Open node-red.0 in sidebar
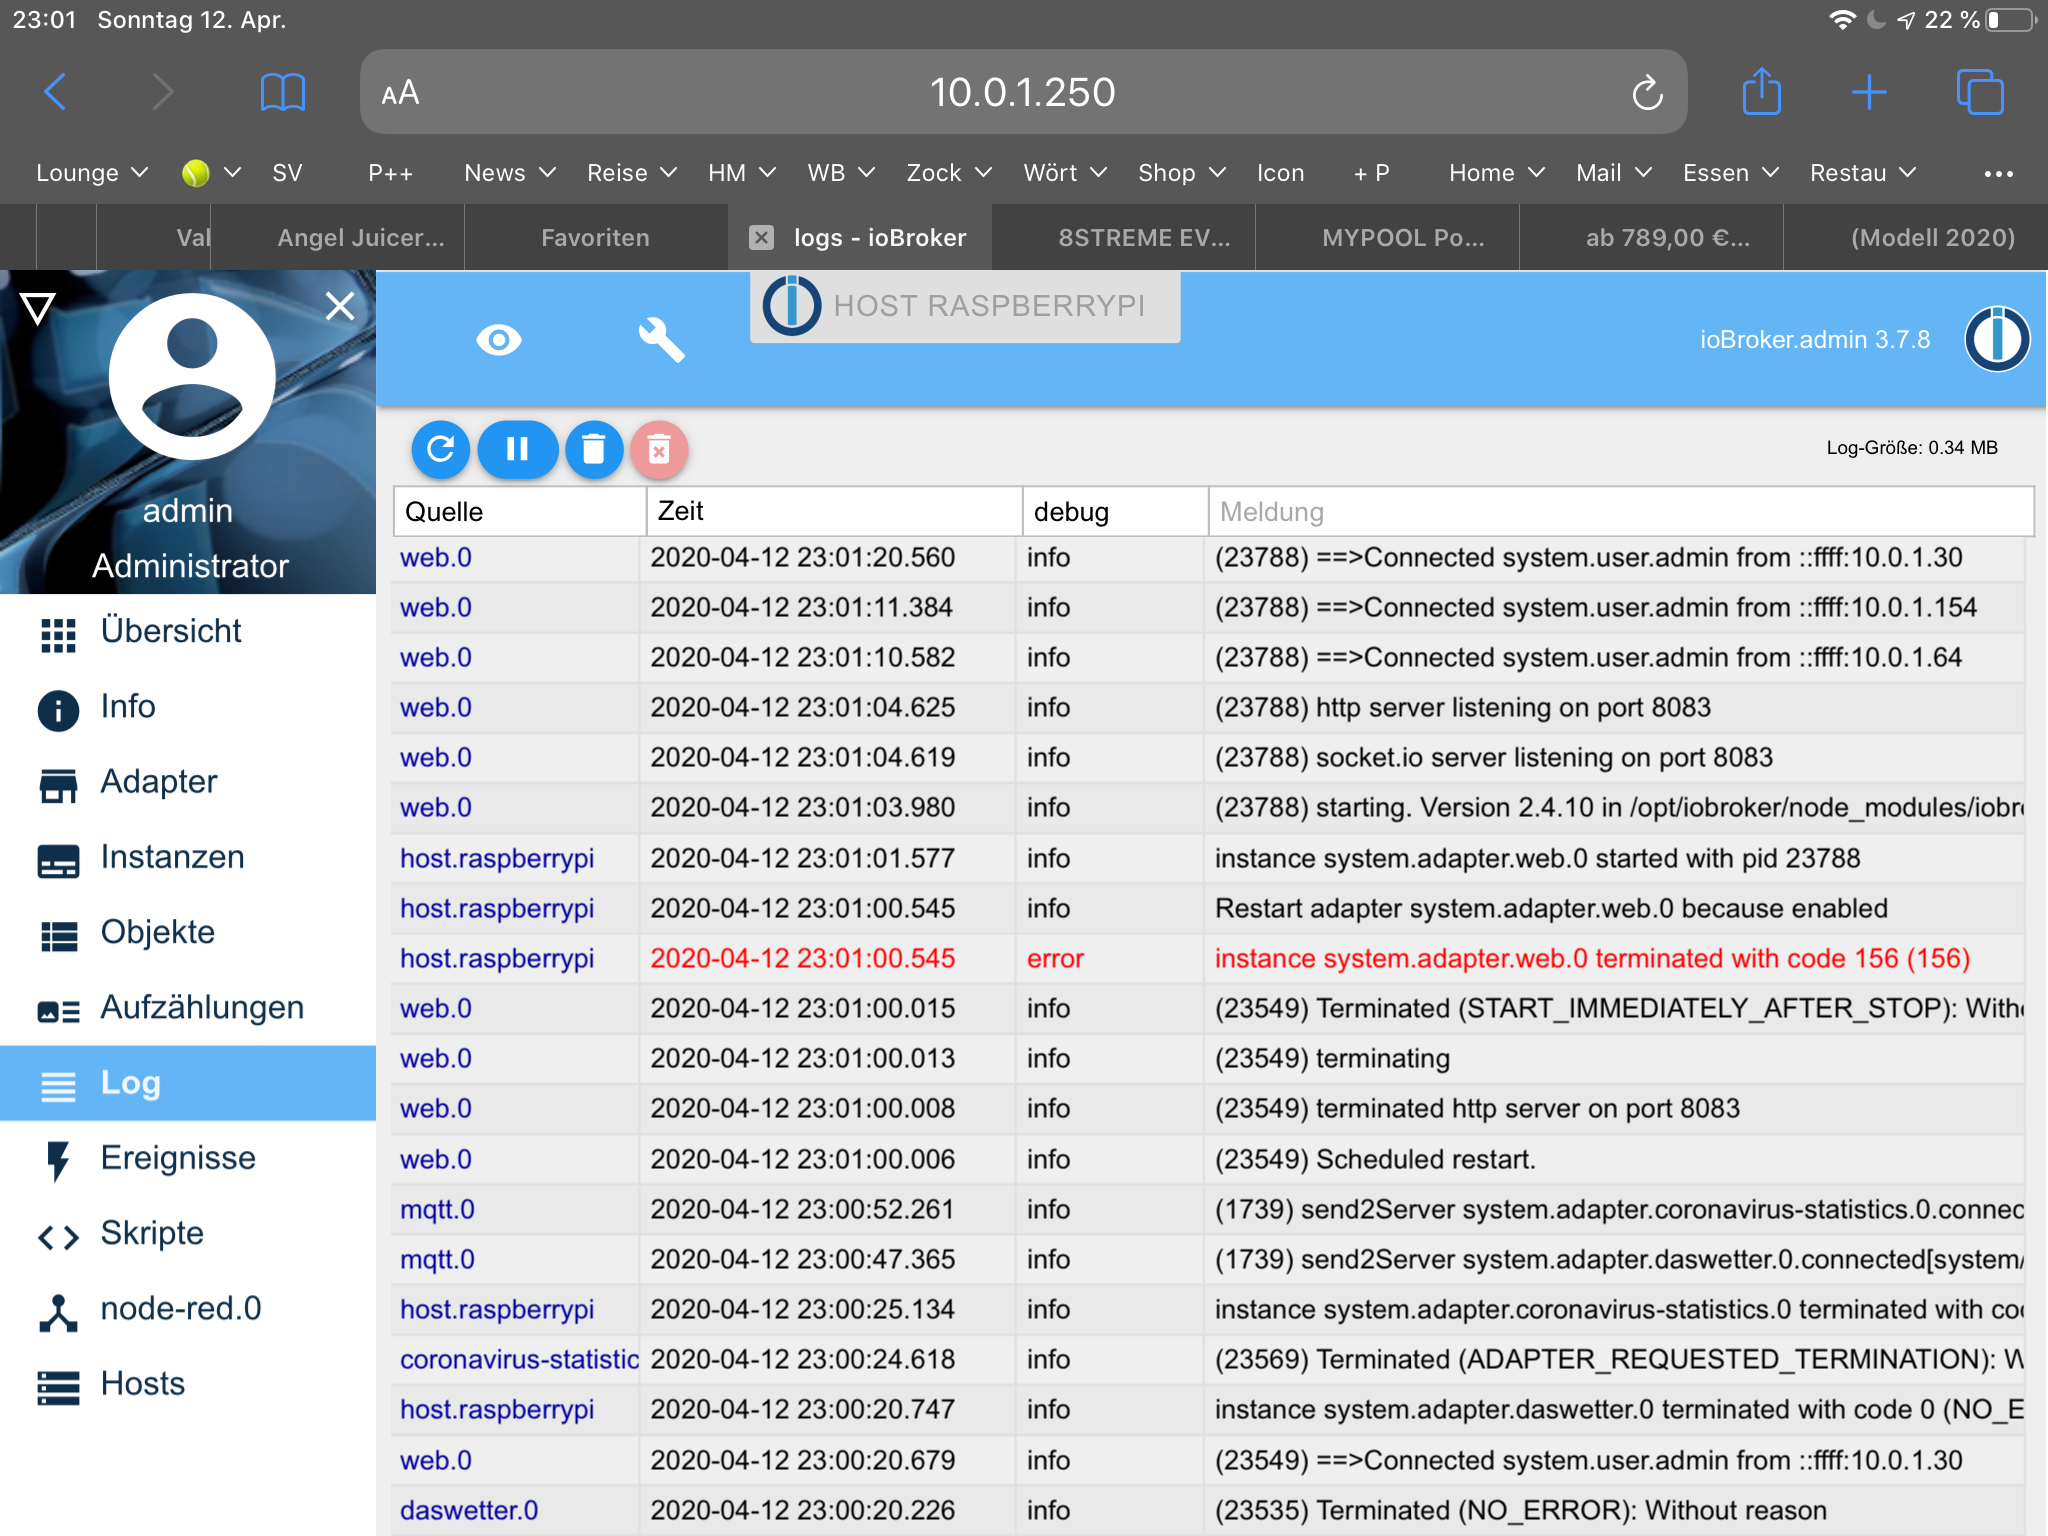The width and height of the screenshot is (2048, 1536). 180,1308
